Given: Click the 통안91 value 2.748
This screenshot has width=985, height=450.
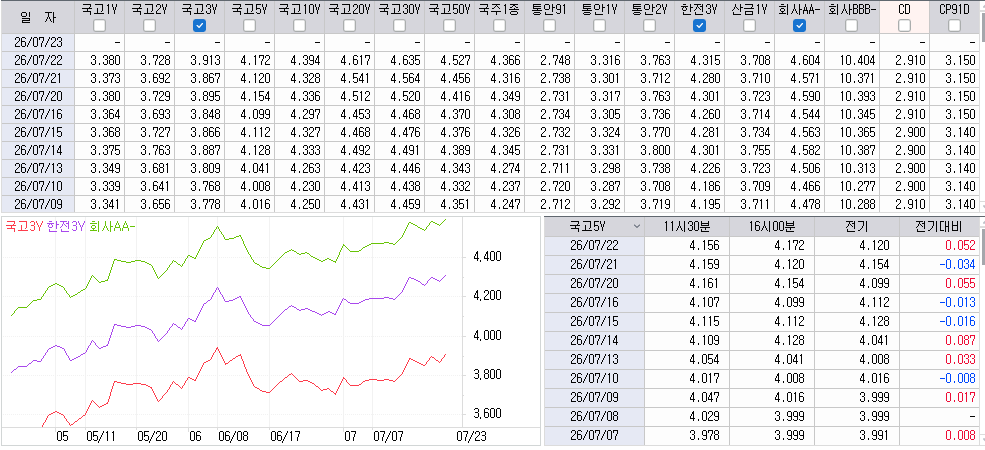Looking at the screenshot, I should pyautogui.click(x=556, y=60).
